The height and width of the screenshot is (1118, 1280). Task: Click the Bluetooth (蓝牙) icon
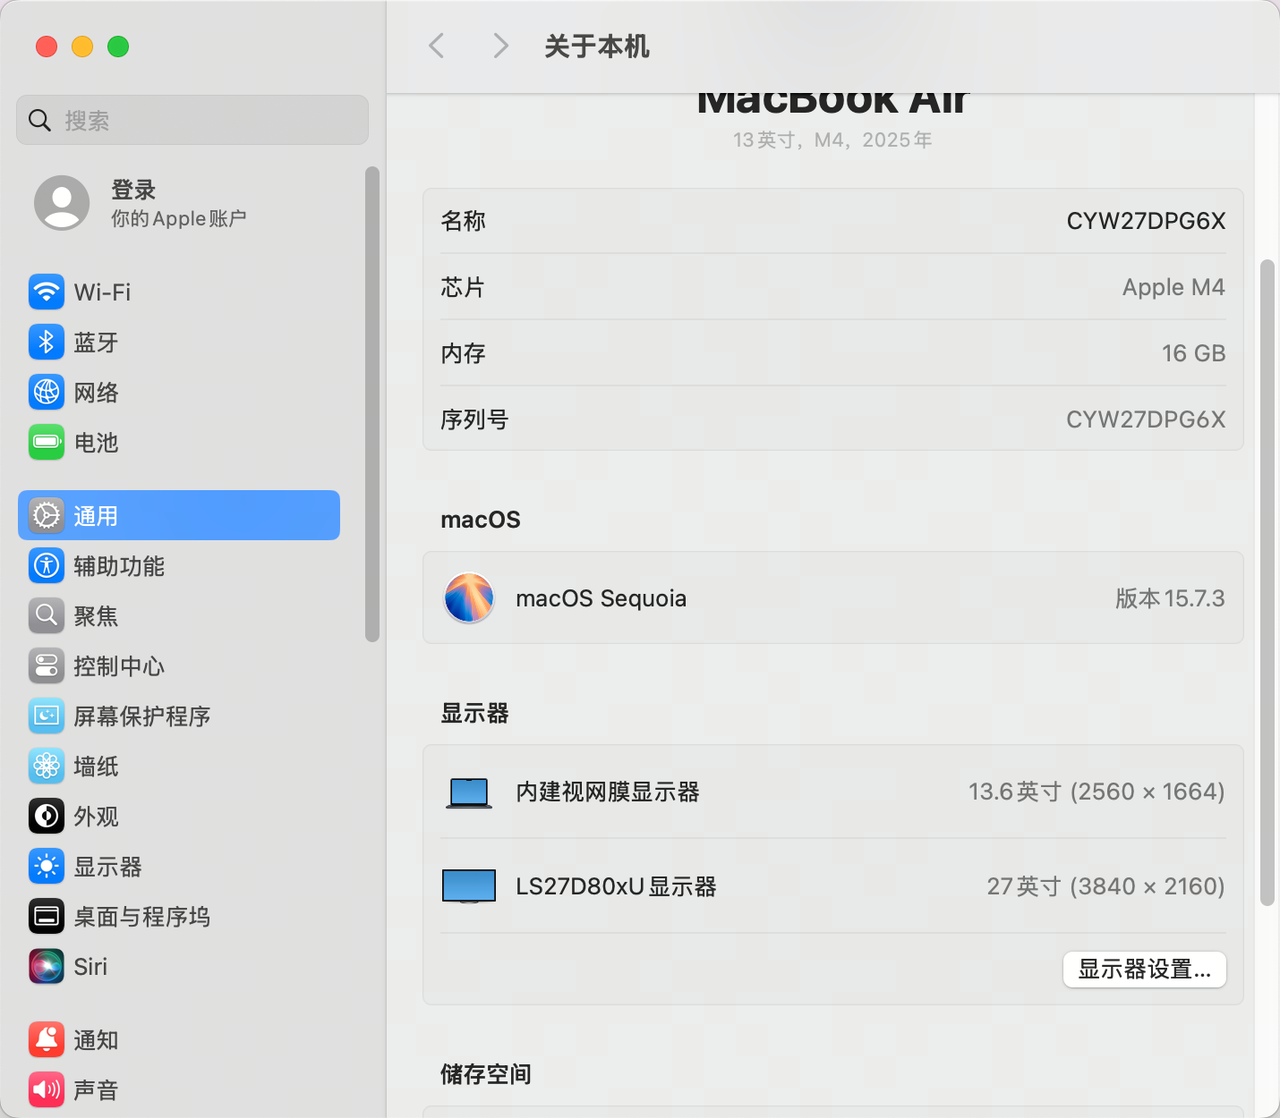click(46, 342)
